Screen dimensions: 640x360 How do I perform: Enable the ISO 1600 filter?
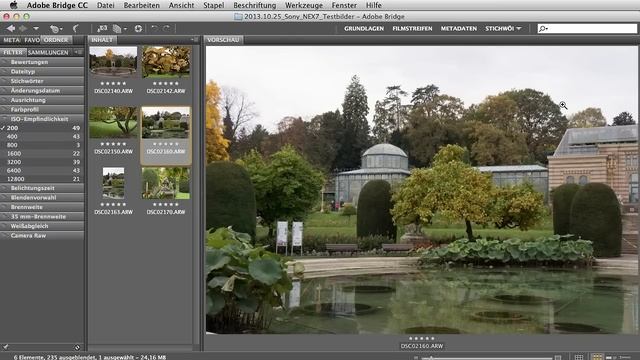click(42, 153)
